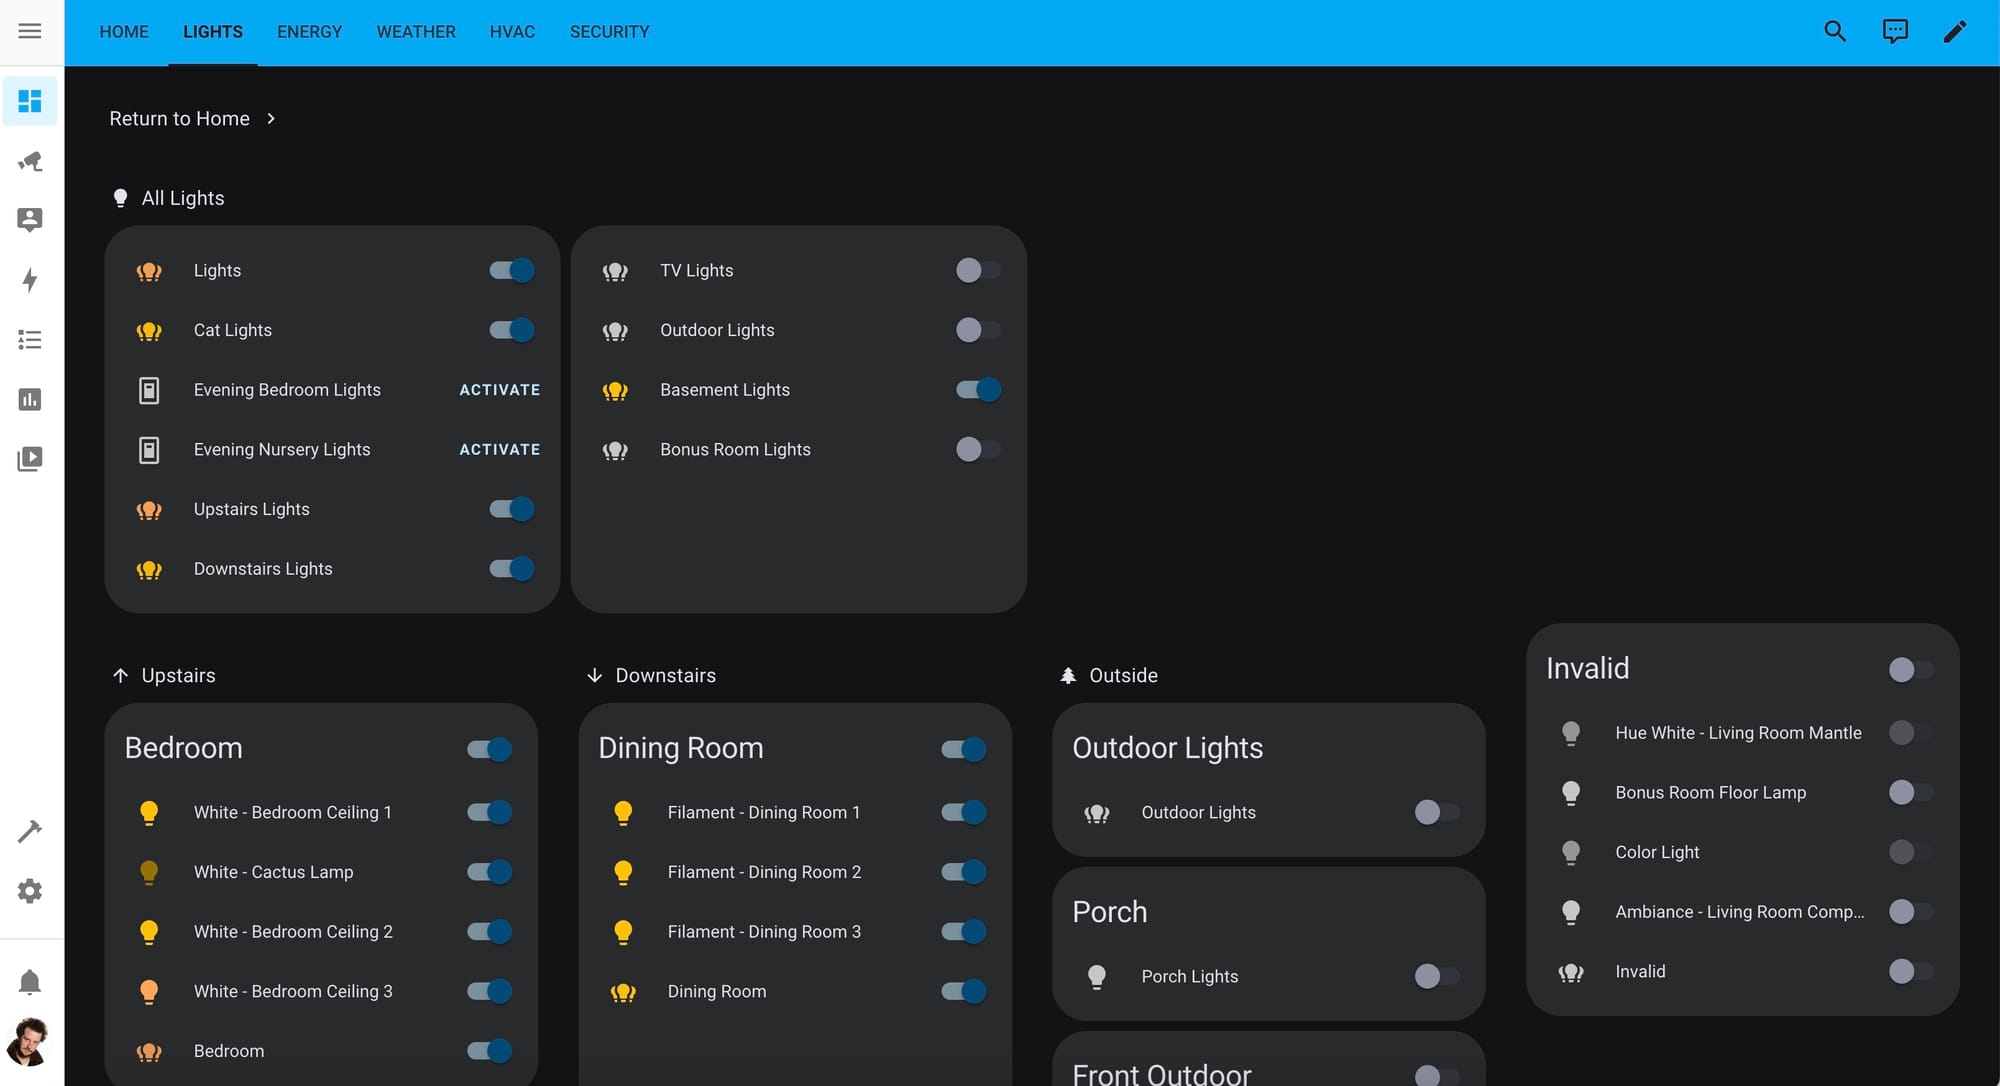Open the Security tab
Viewport: 2000px width, 1086px height.
(609, 32)
